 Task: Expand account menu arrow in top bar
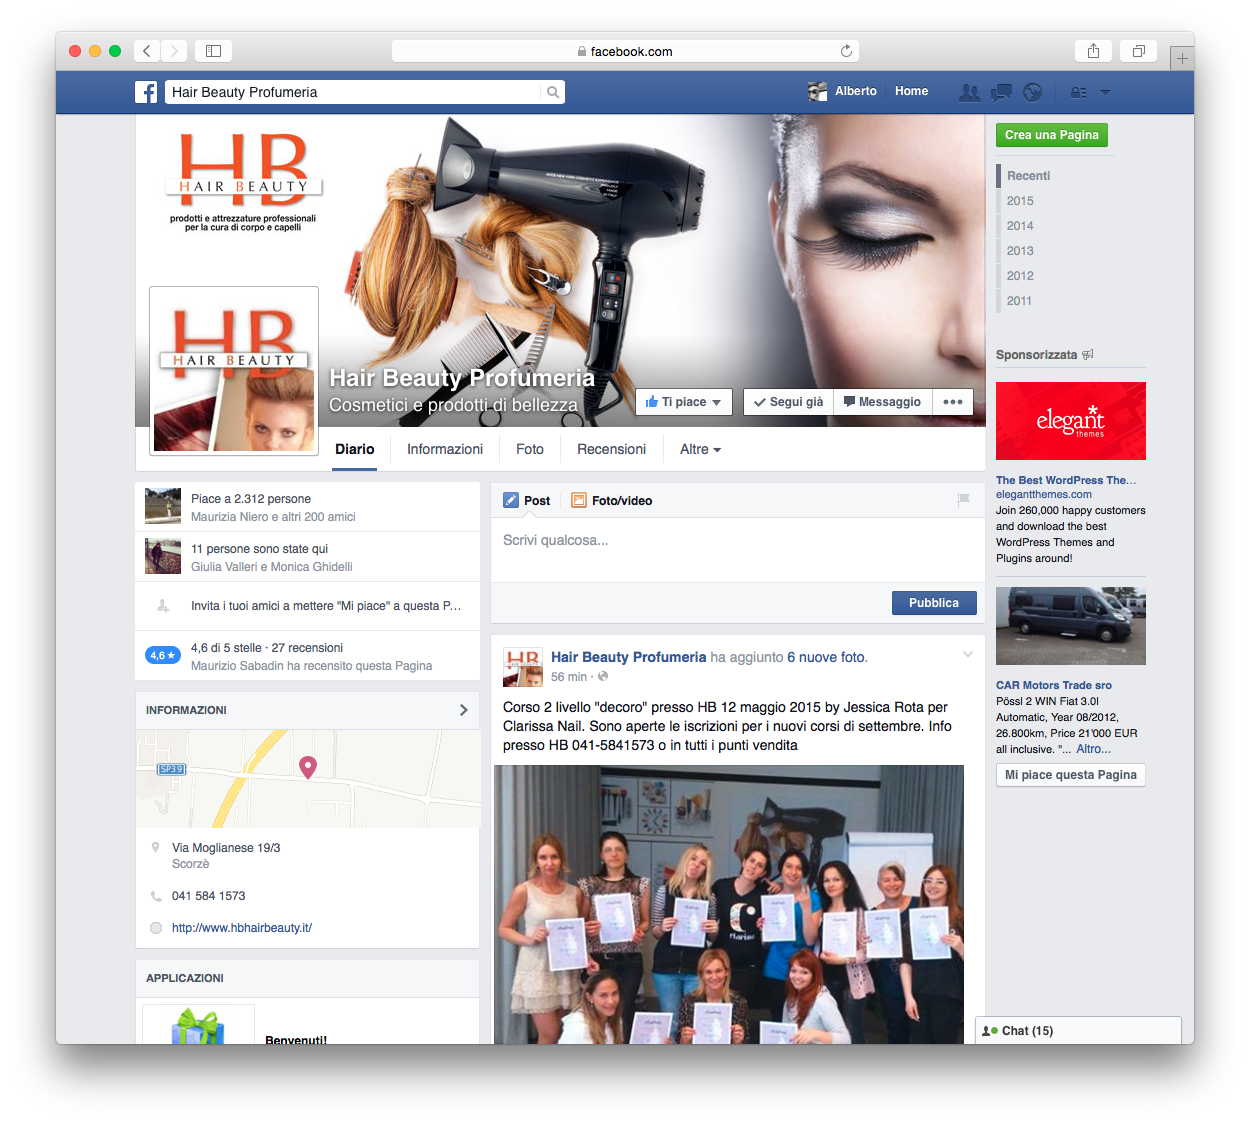[1105, 92]
